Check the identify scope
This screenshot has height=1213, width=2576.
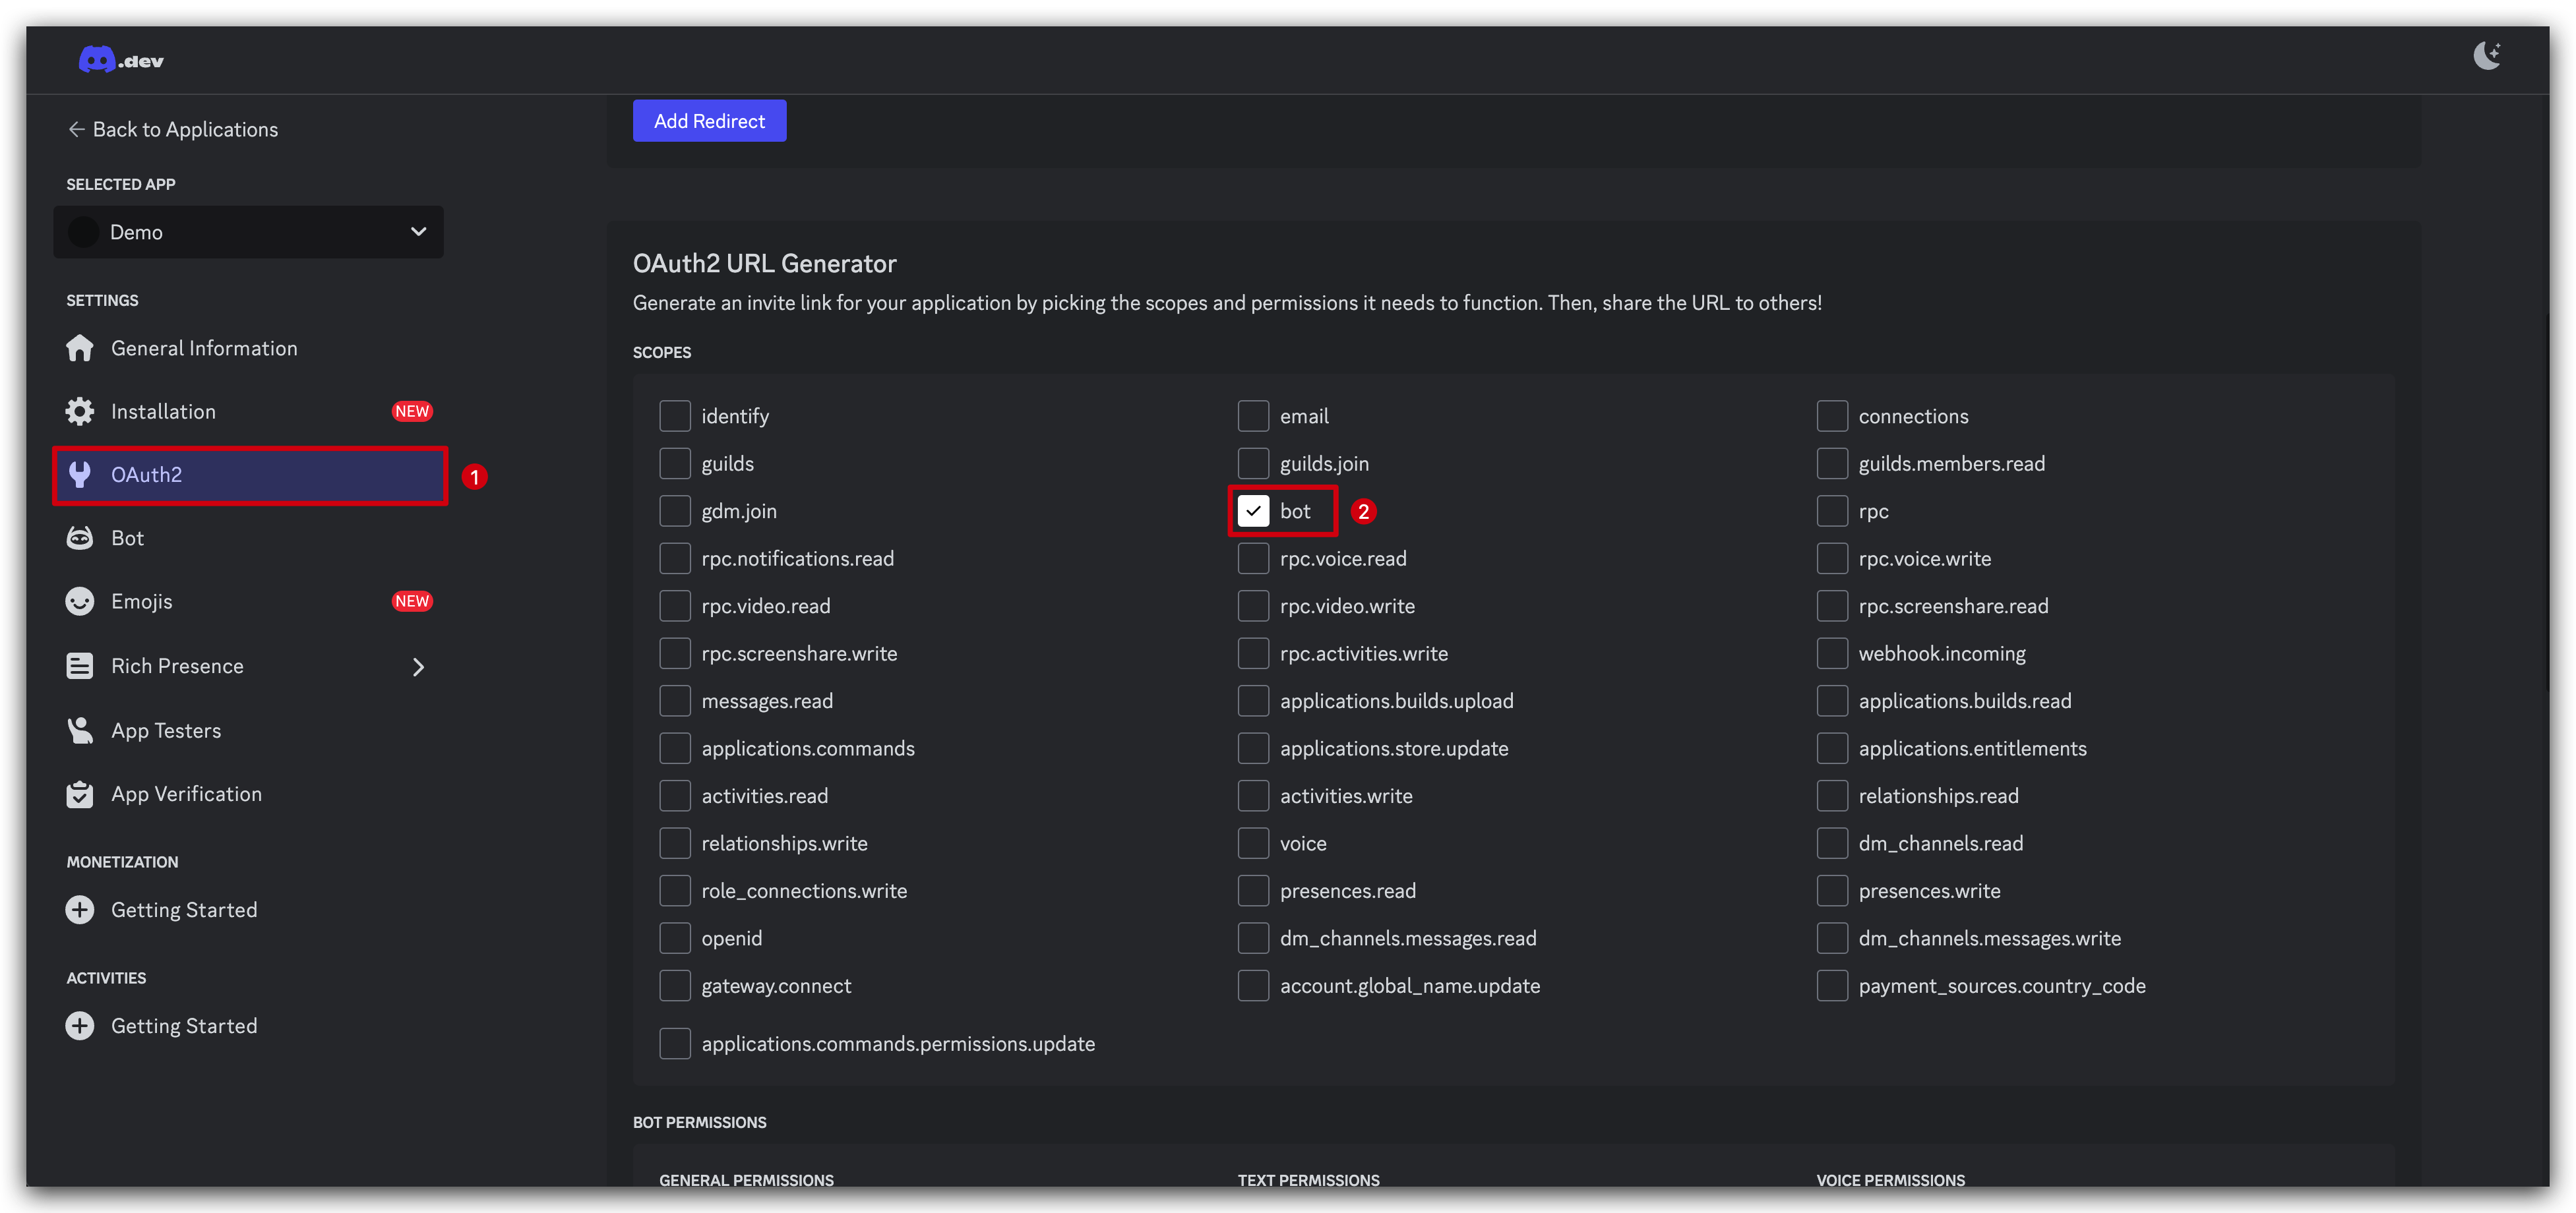(x=675, y=416)
